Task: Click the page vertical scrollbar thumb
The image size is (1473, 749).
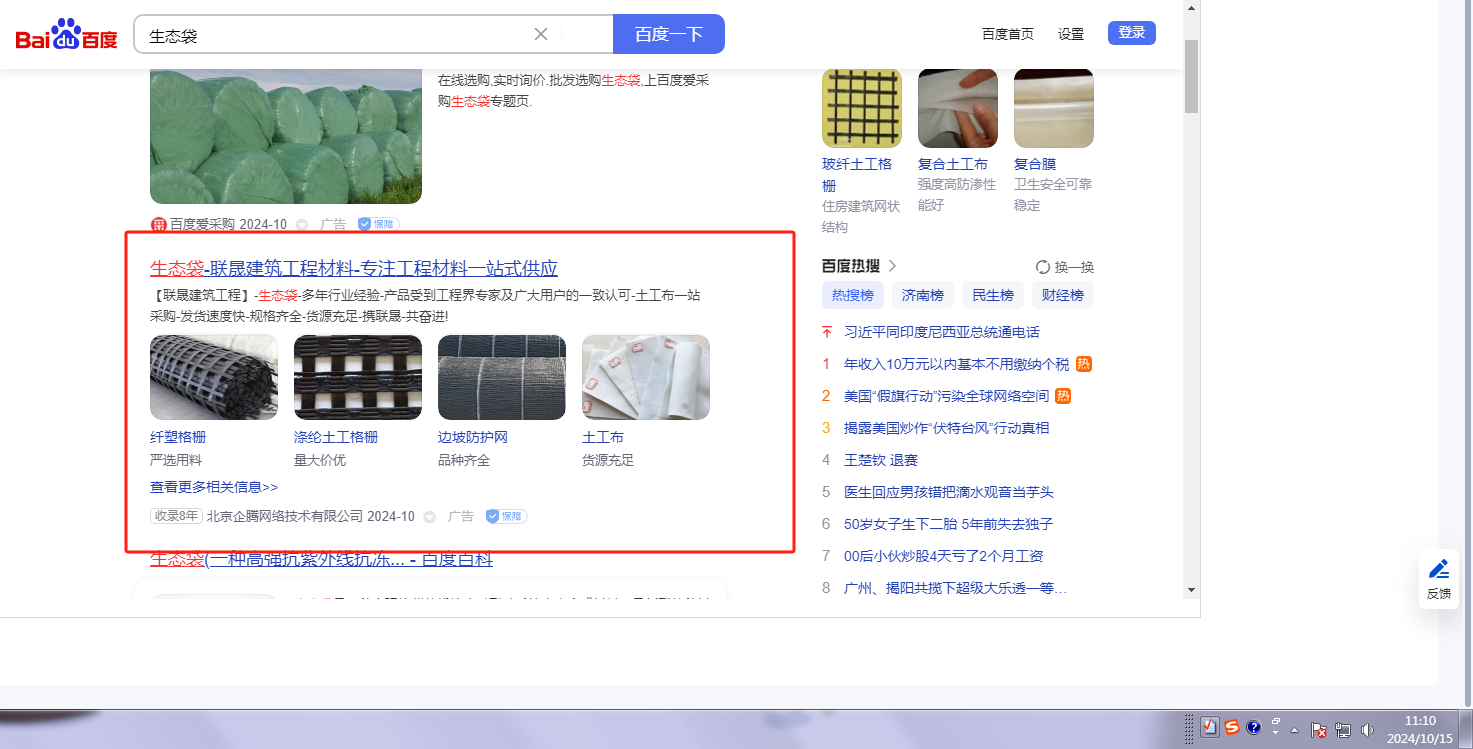Action: click(1191, 77)
